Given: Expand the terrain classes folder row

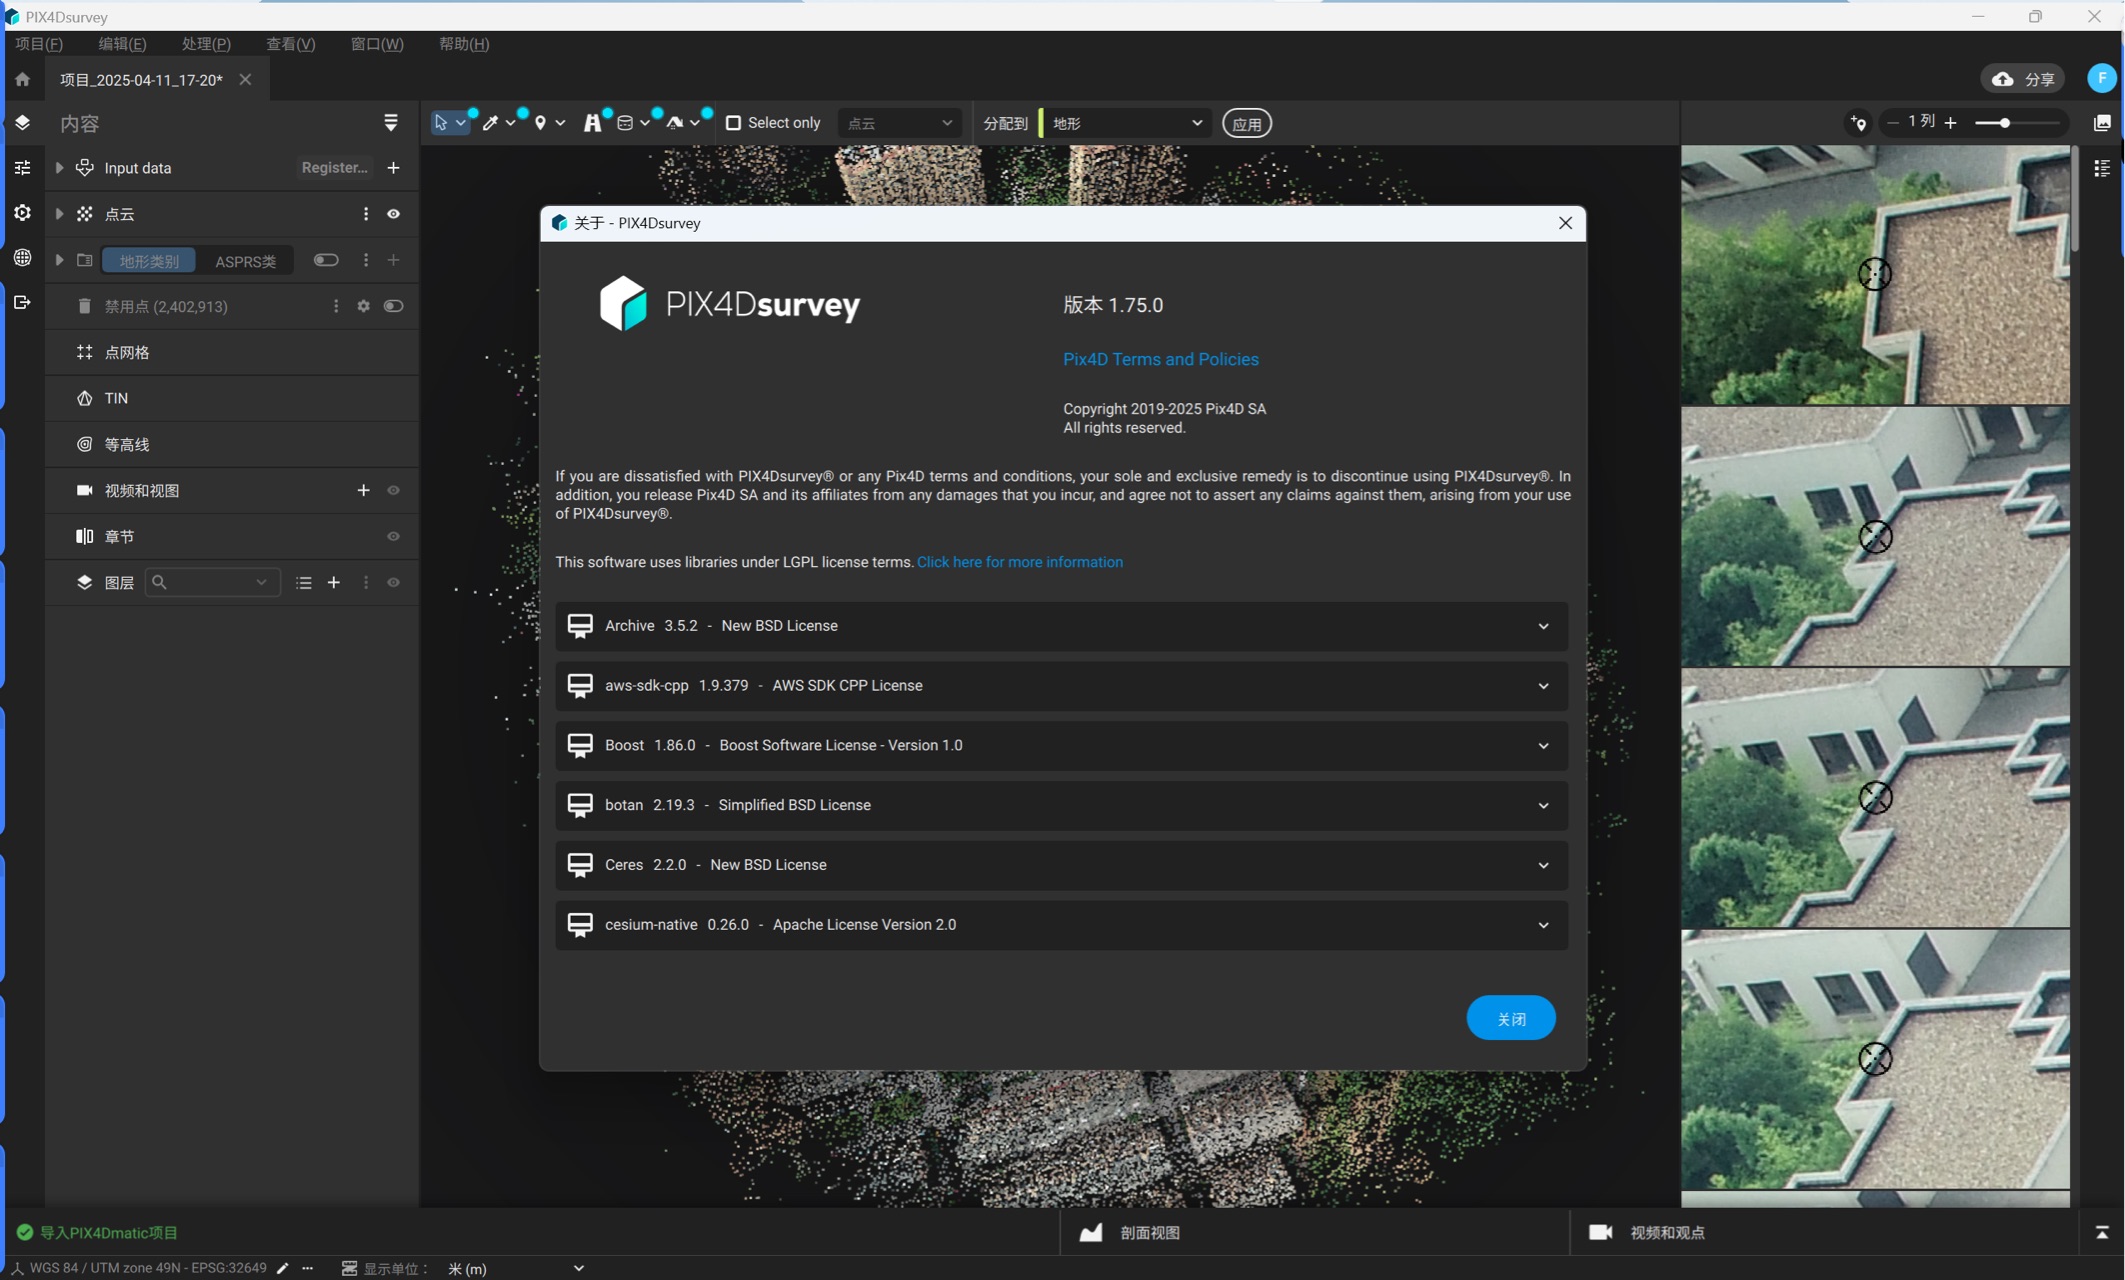Looking at the screenshot, I should click(59, 260).
